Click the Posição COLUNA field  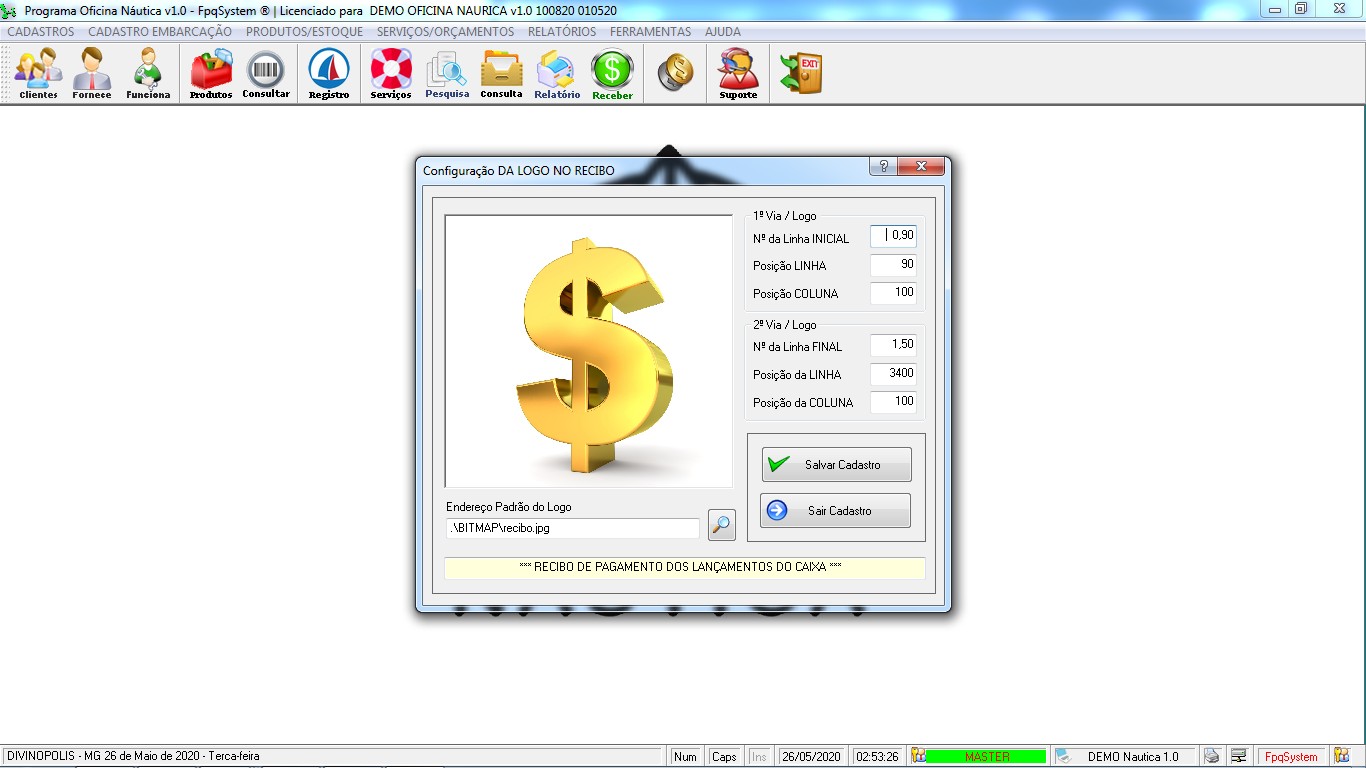click(x=893, y=293)
